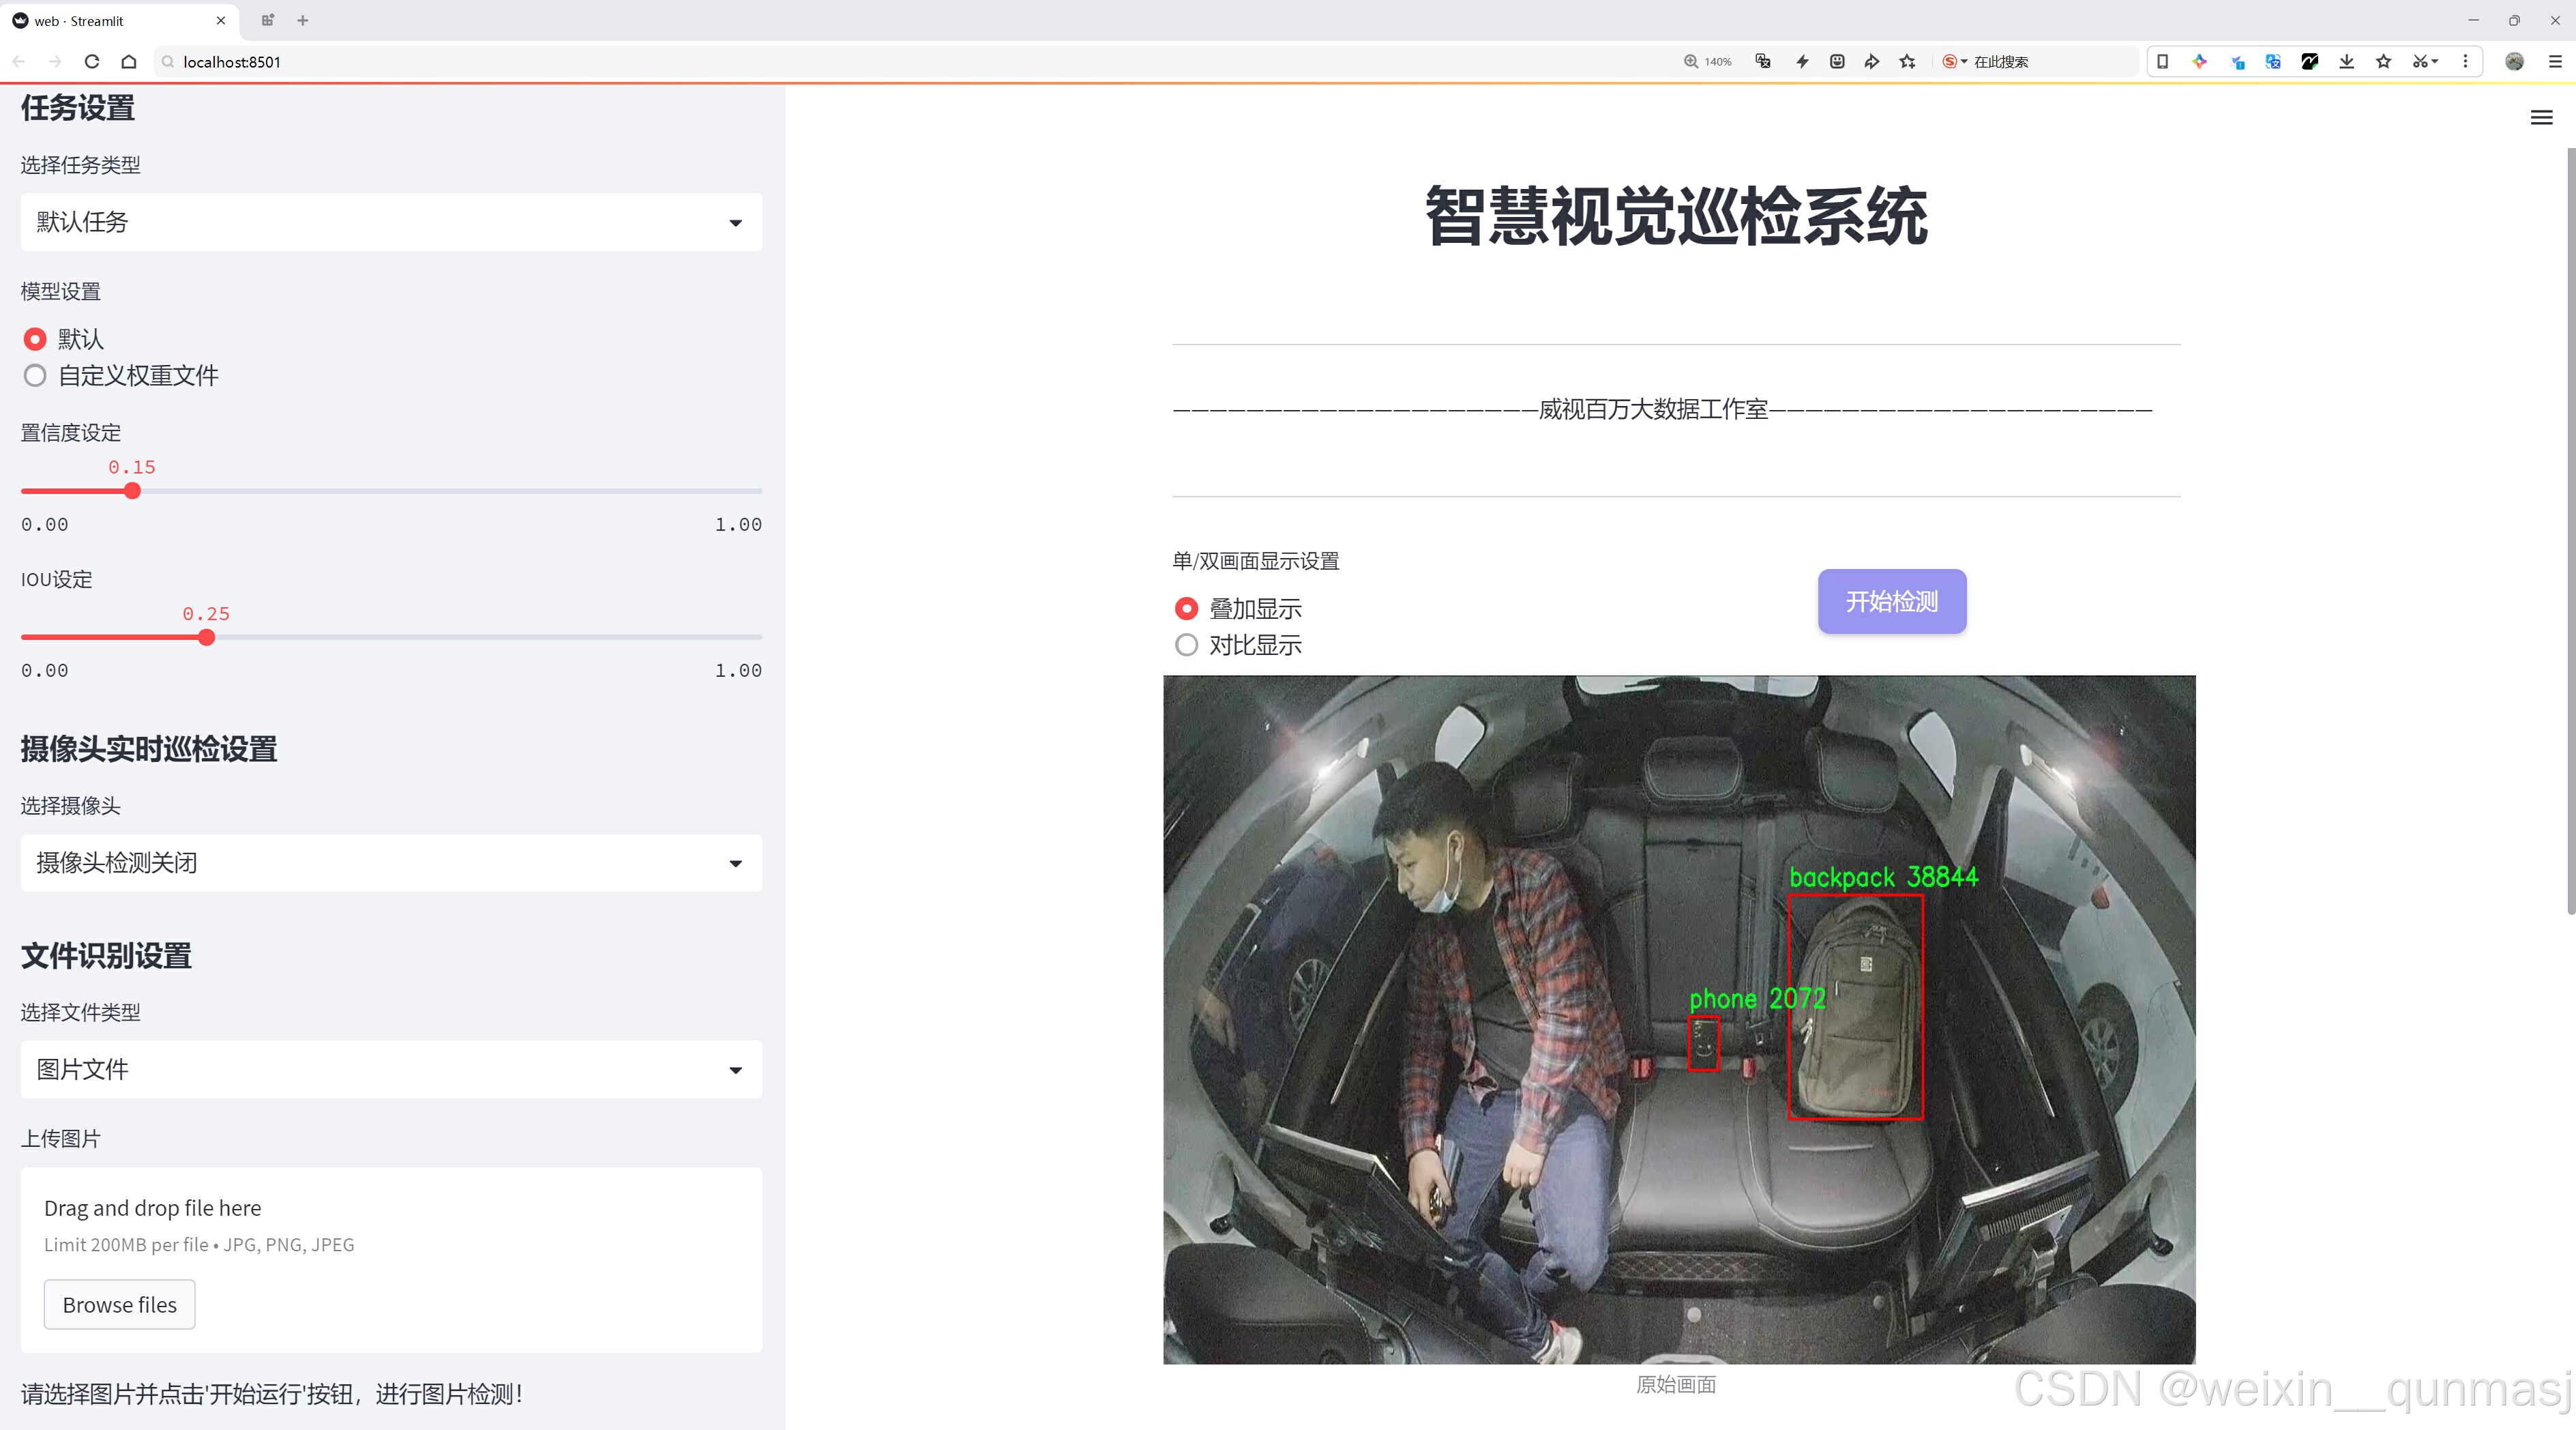This screenshot has height=1430, width=2576.
Task: Click the IOU slider handle at 0.25
Action: pos(206,638)
